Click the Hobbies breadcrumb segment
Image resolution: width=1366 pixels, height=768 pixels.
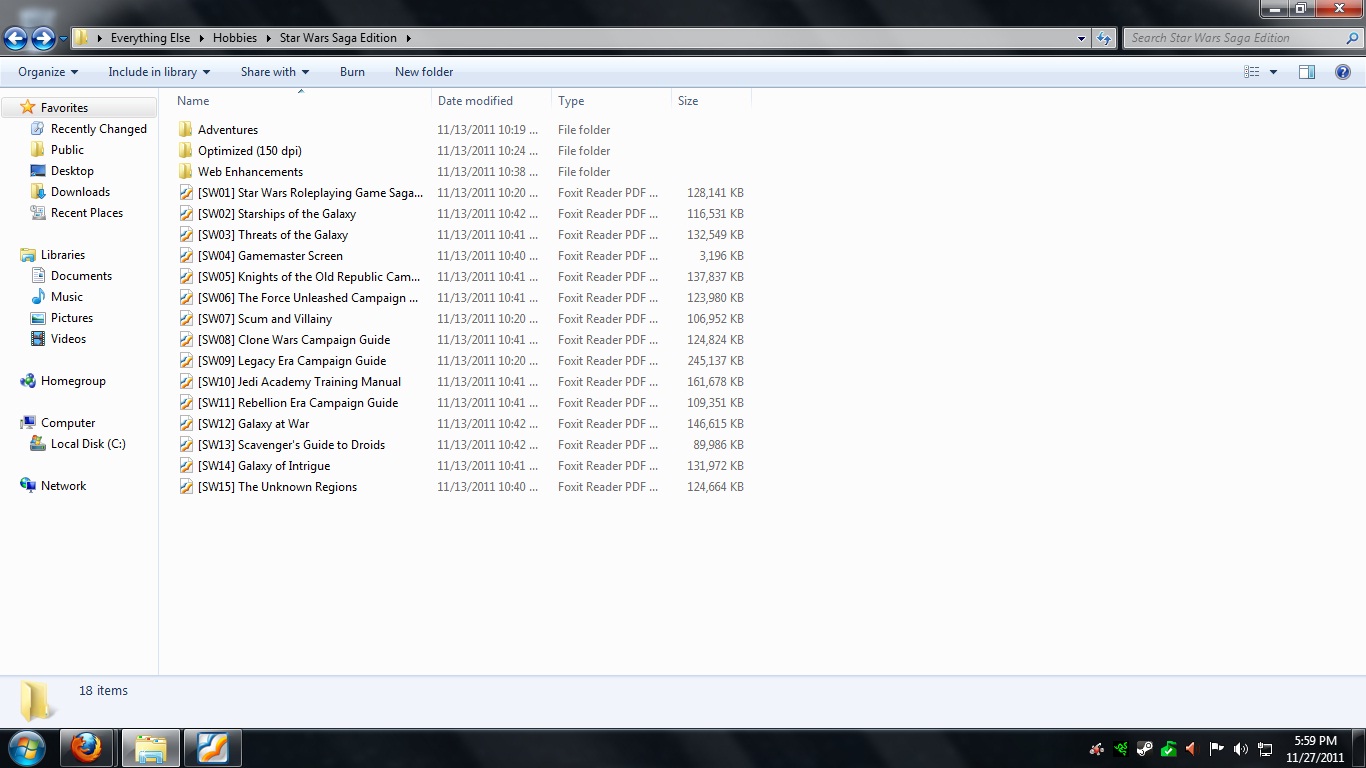[235, 38]
